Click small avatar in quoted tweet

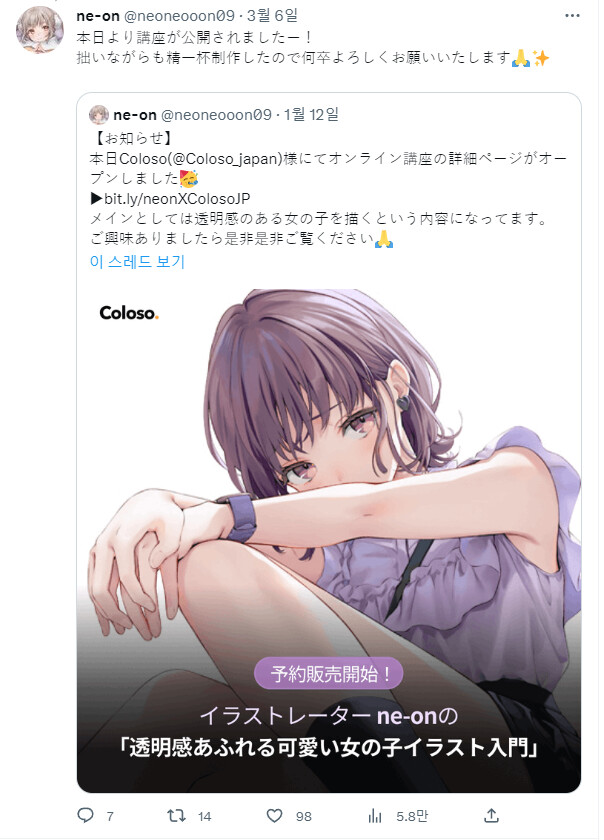[99, 115]
